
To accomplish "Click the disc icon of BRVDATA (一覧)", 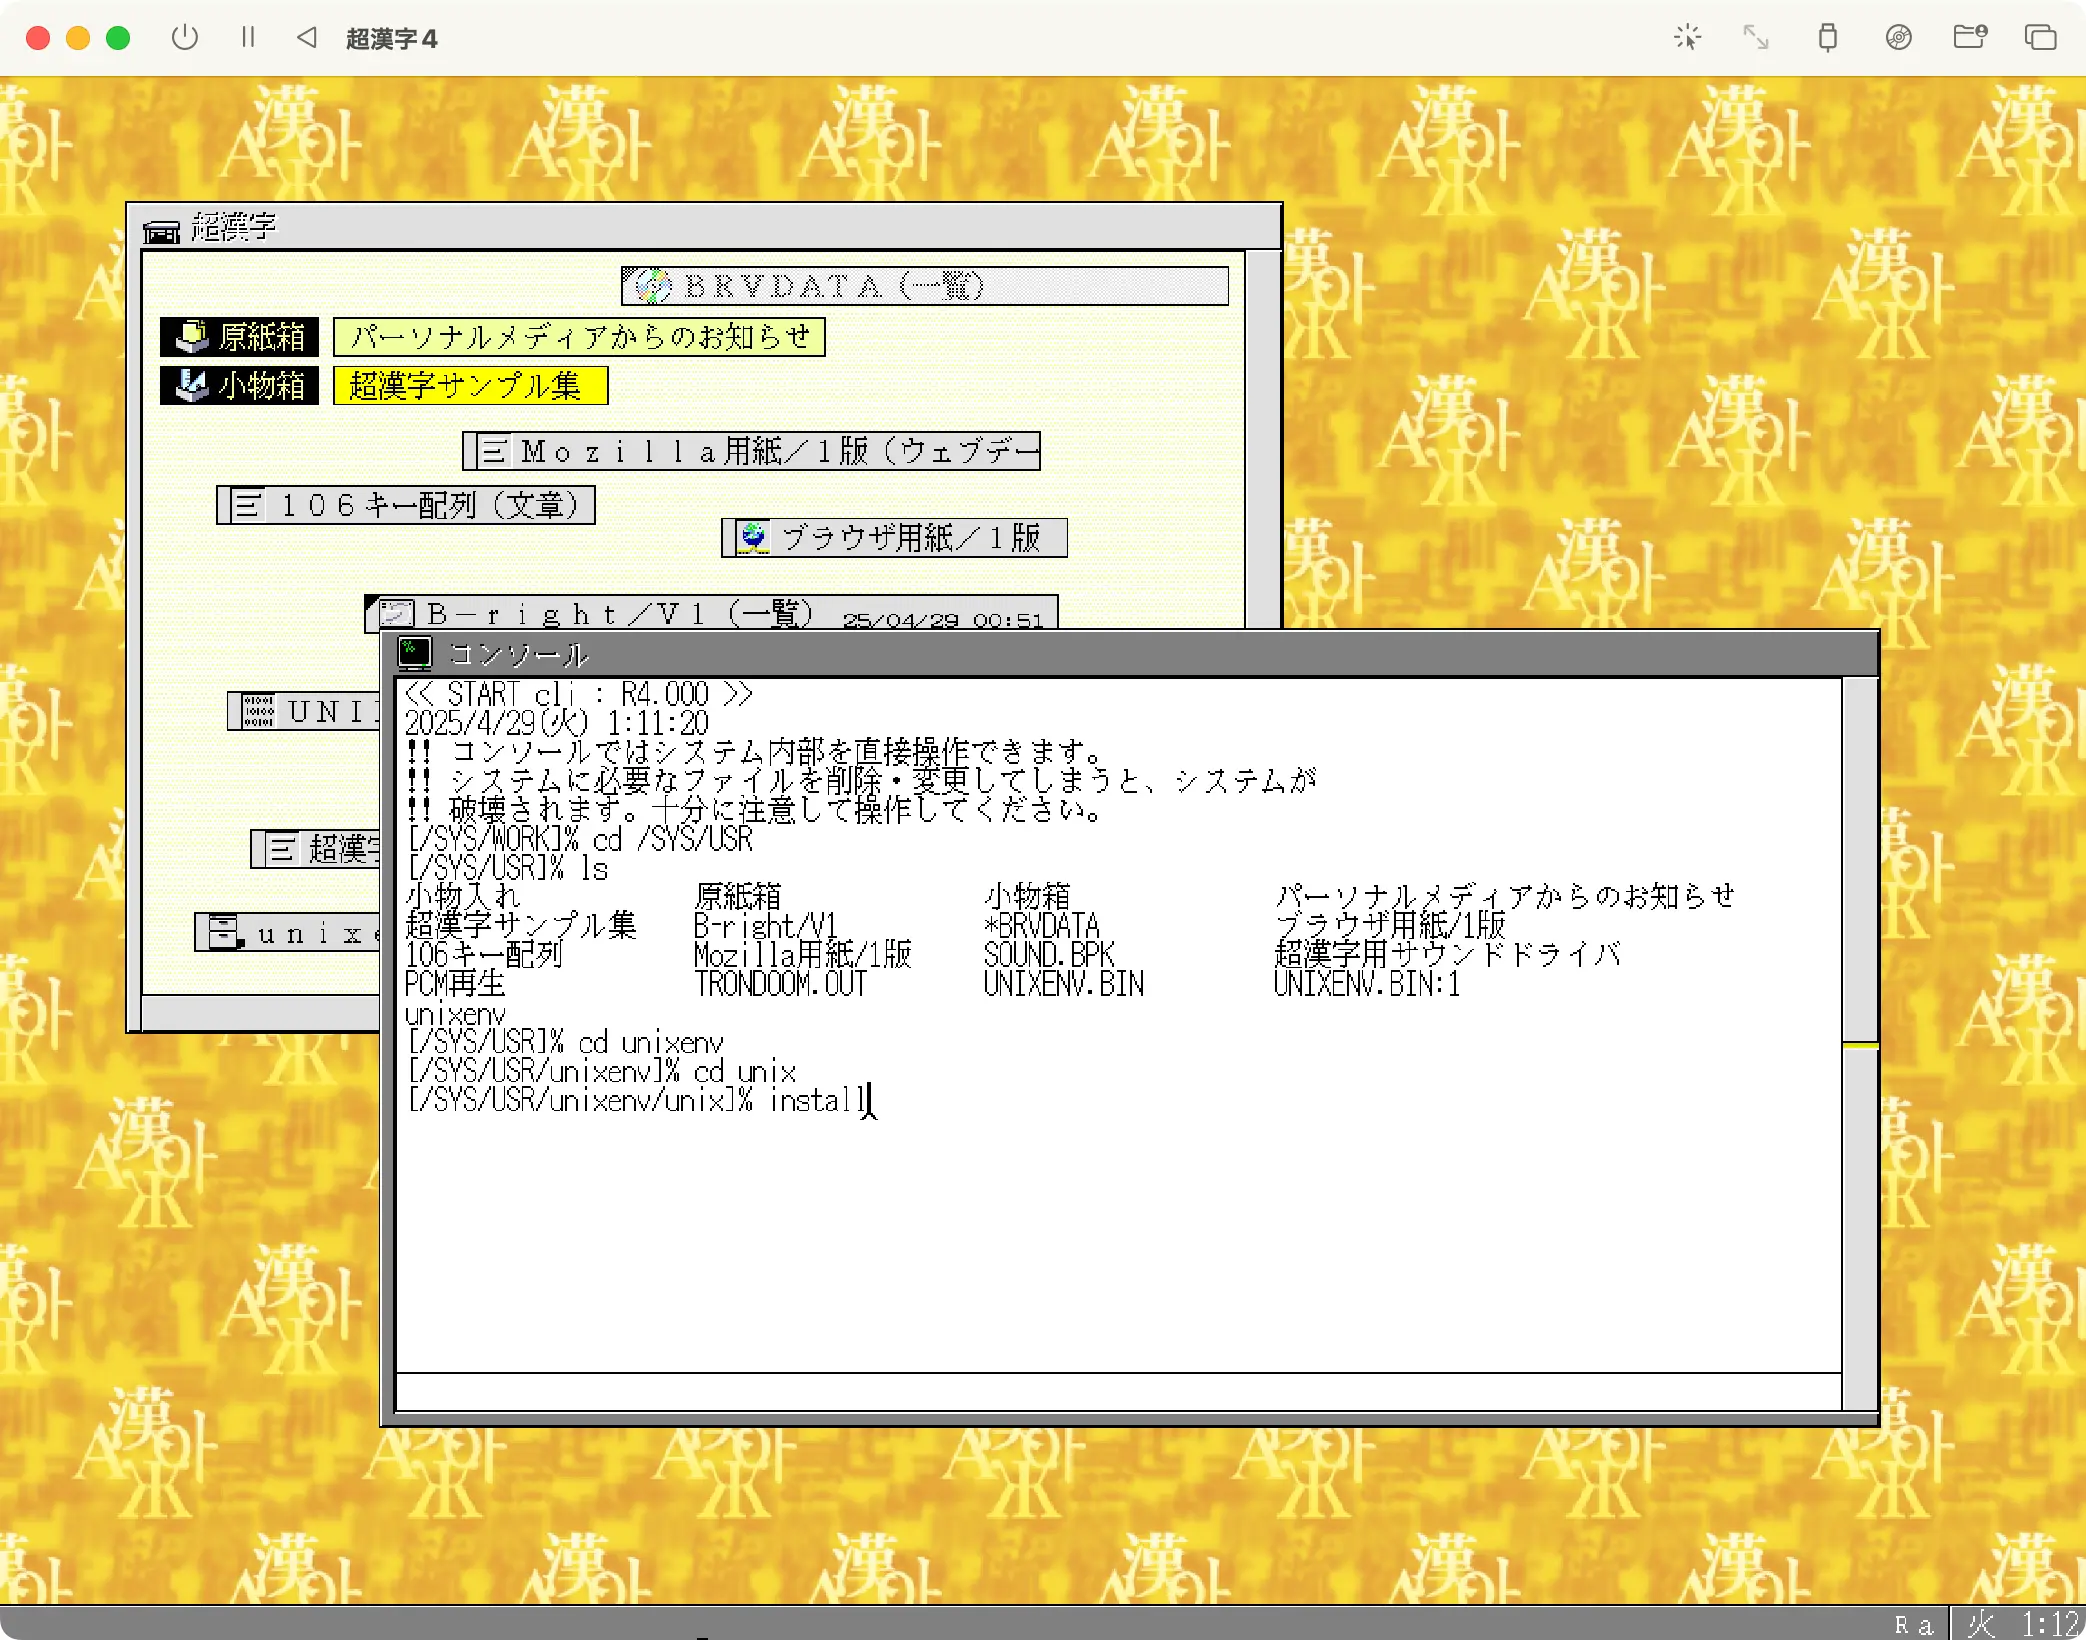I will point(653,286).
